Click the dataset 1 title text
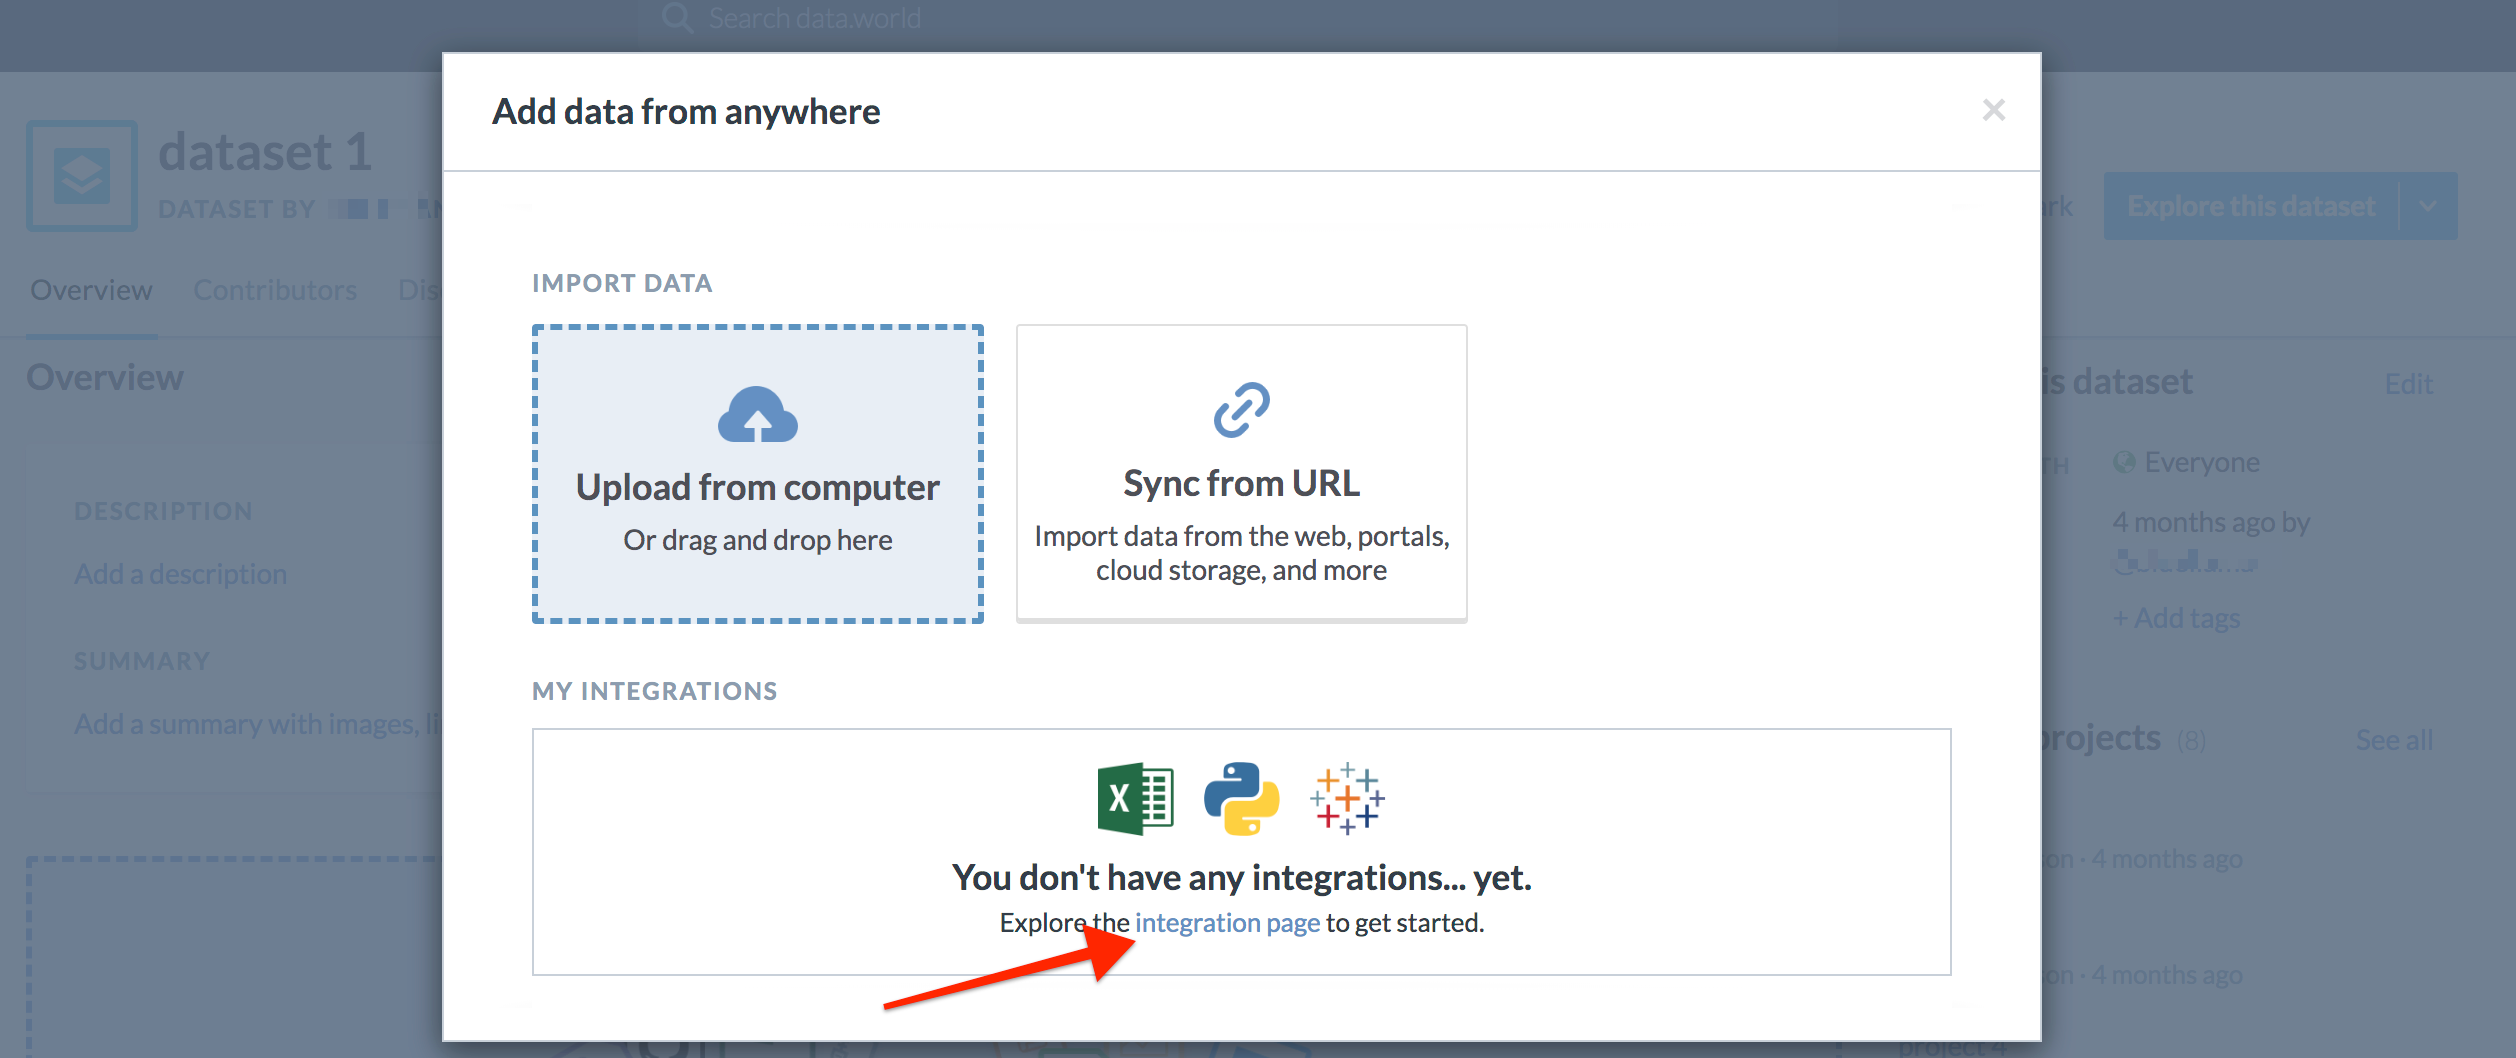 click(x=265, y=152)
